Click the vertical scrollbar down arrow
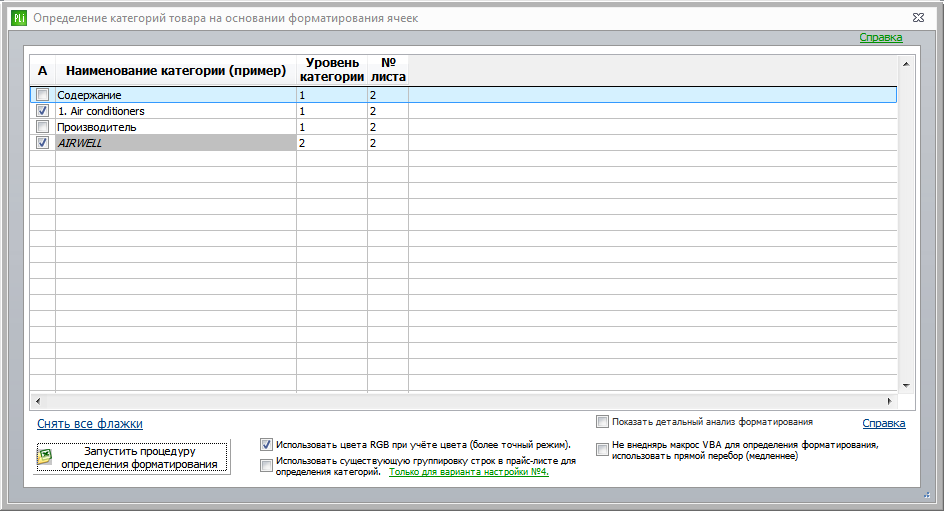 tap(906, 386)
